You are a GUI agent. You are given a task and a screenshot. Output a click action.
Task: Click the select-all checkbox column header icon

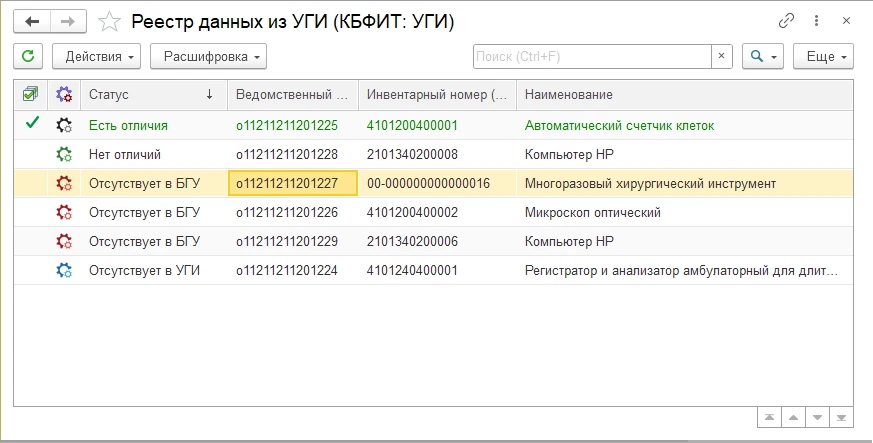coord(31,94)
